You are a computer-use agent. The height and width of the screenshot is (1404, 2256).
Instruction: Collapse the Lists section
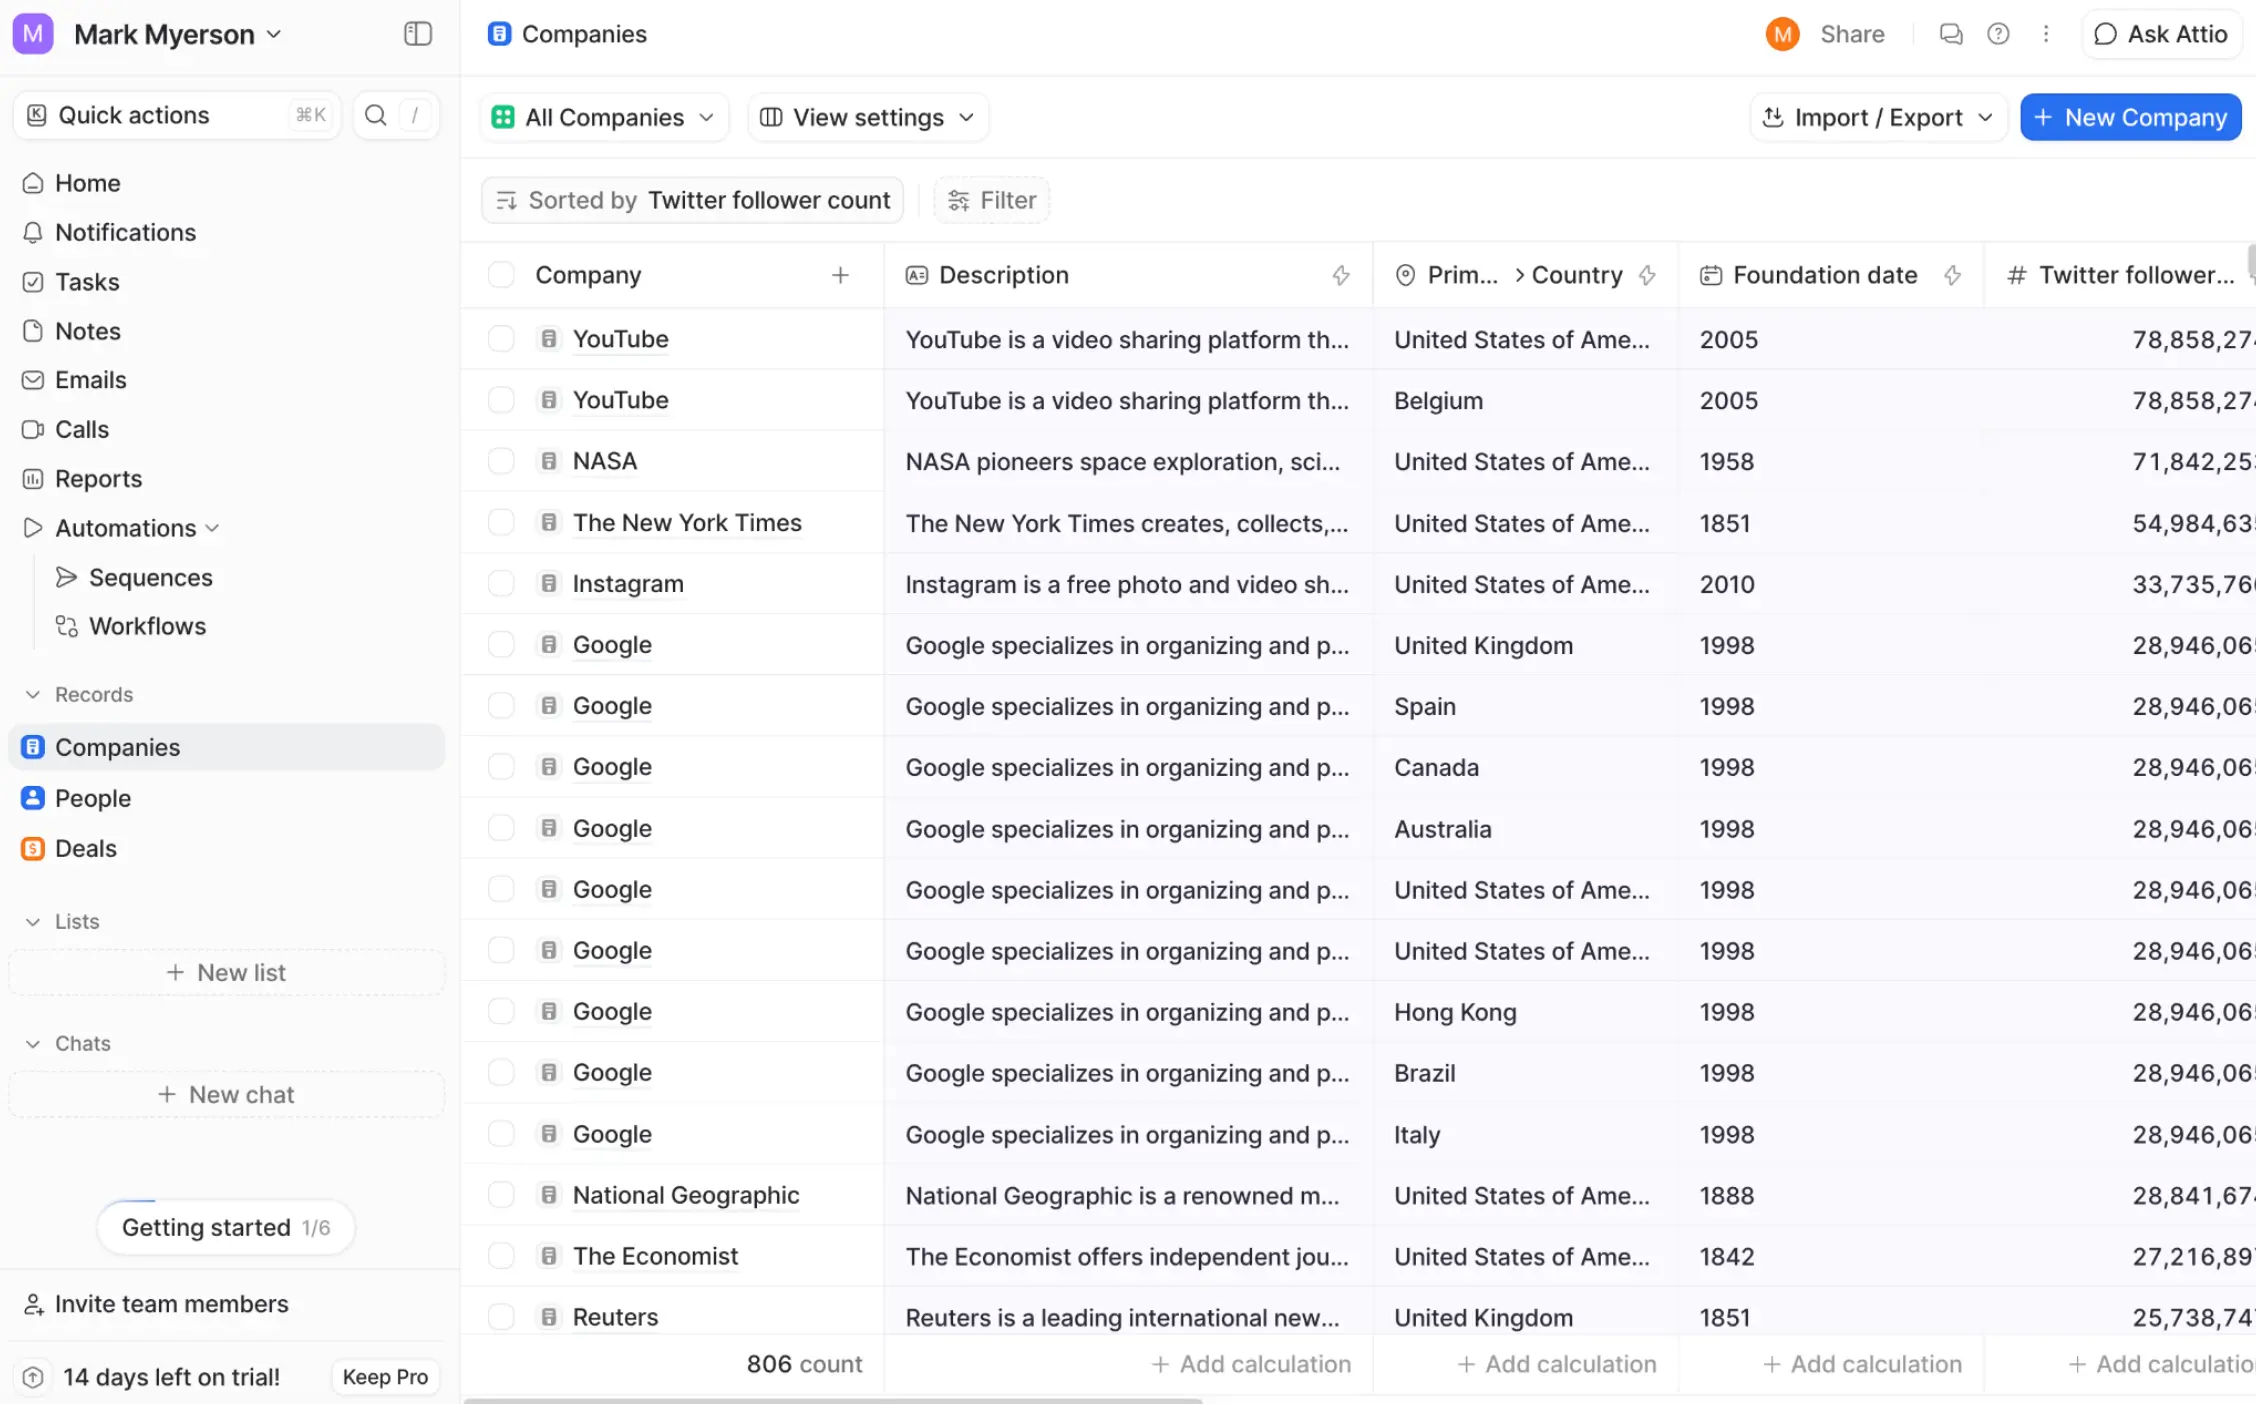pyautogui.click(x=33, y=921)
